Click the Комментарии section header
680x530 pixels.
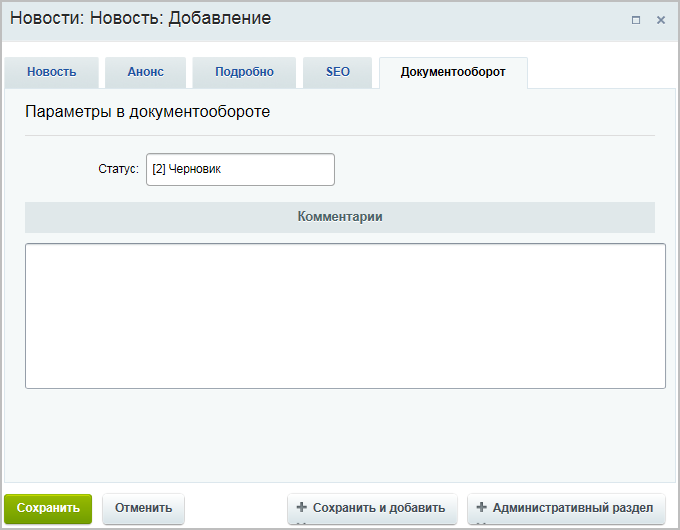click(x=340, y=217)
